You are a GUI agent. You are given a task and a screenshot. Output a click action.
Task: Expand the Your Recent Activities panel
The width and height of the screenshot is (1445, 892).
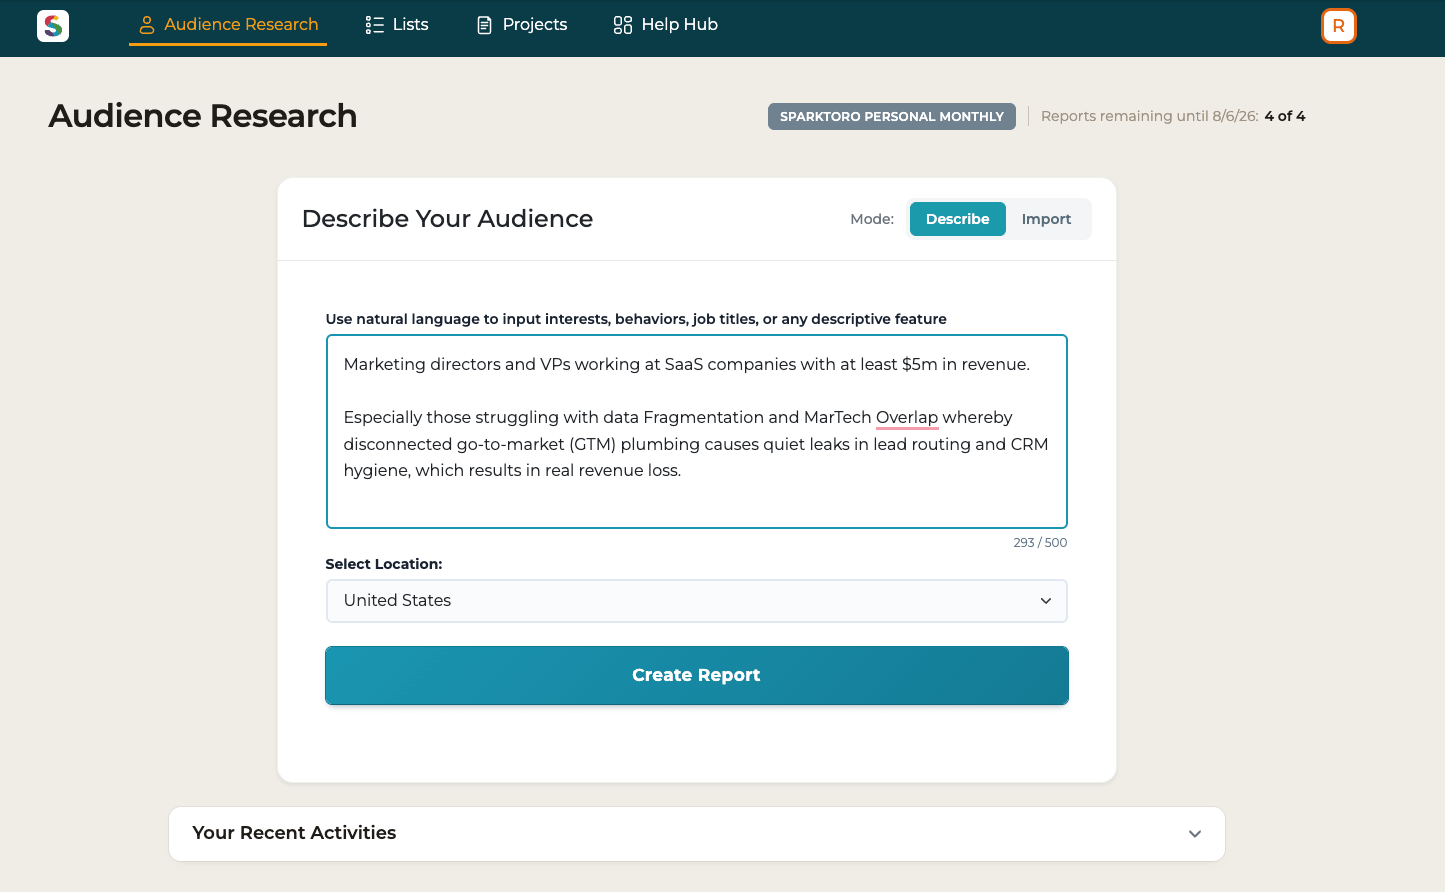697,834
